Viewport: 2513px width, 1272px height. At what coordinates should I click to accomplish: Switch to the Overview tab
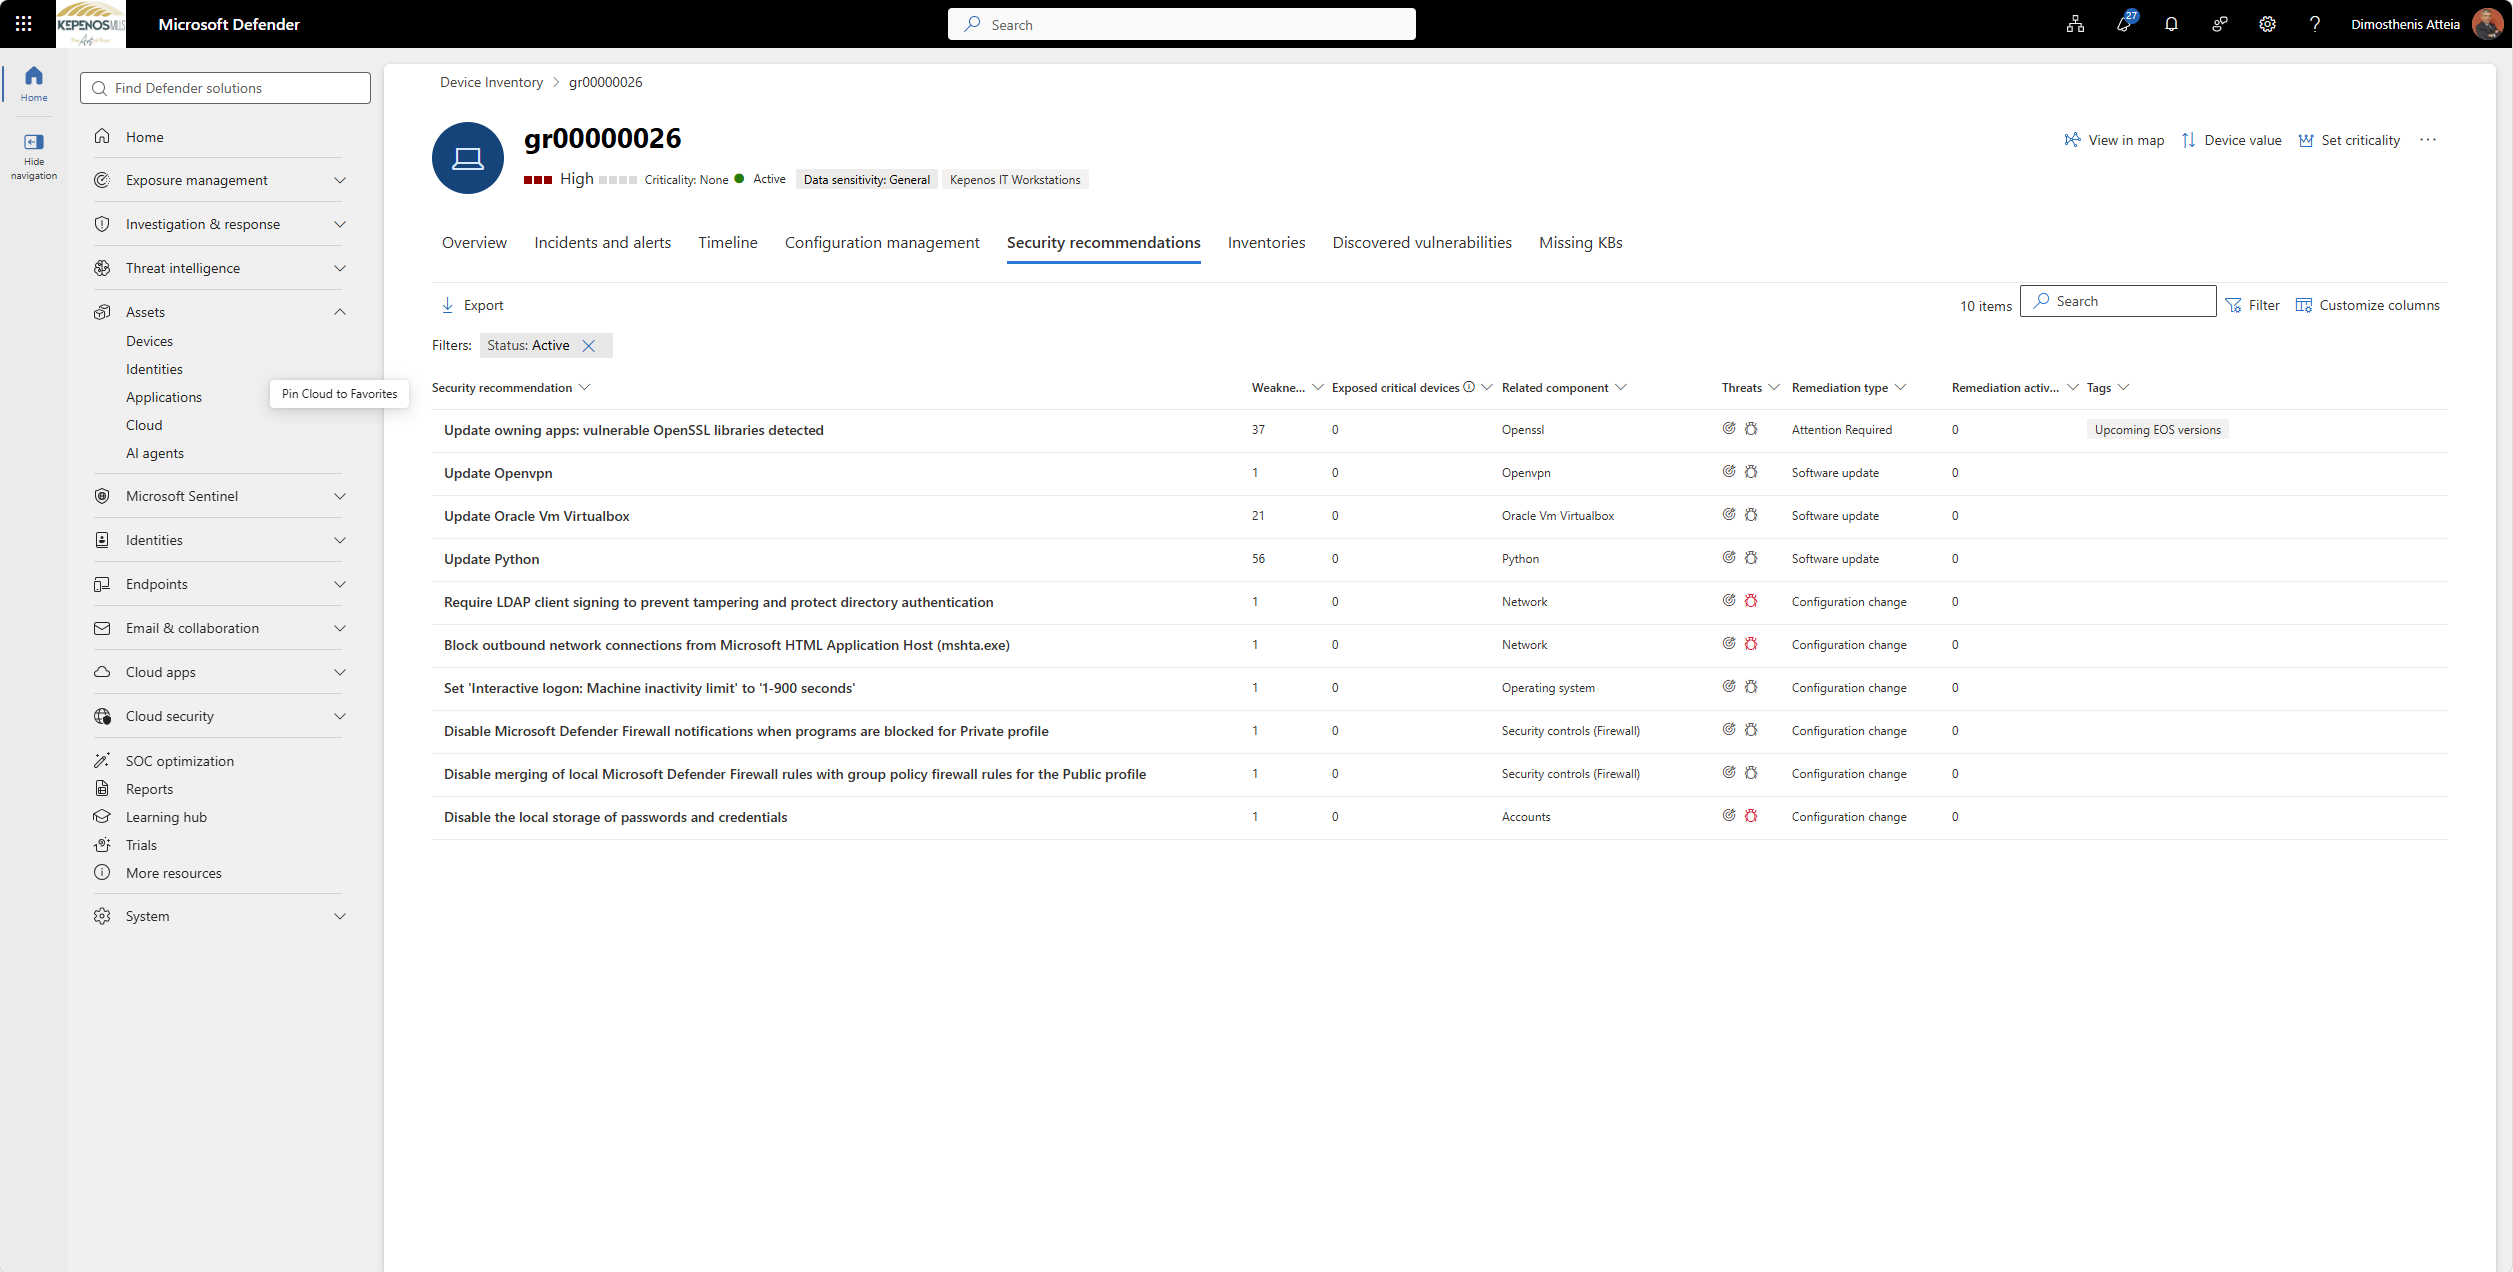coord(474,243)
